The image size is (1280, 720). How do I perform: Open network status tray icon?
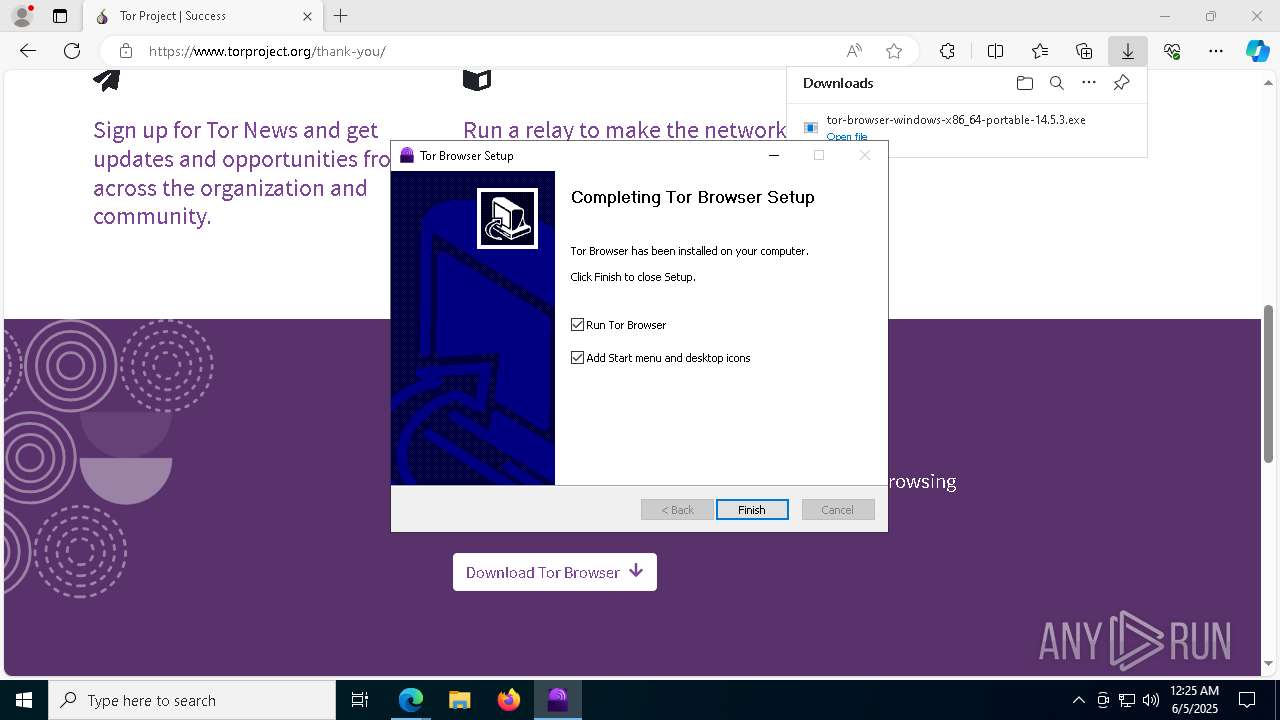point(1127,700)
